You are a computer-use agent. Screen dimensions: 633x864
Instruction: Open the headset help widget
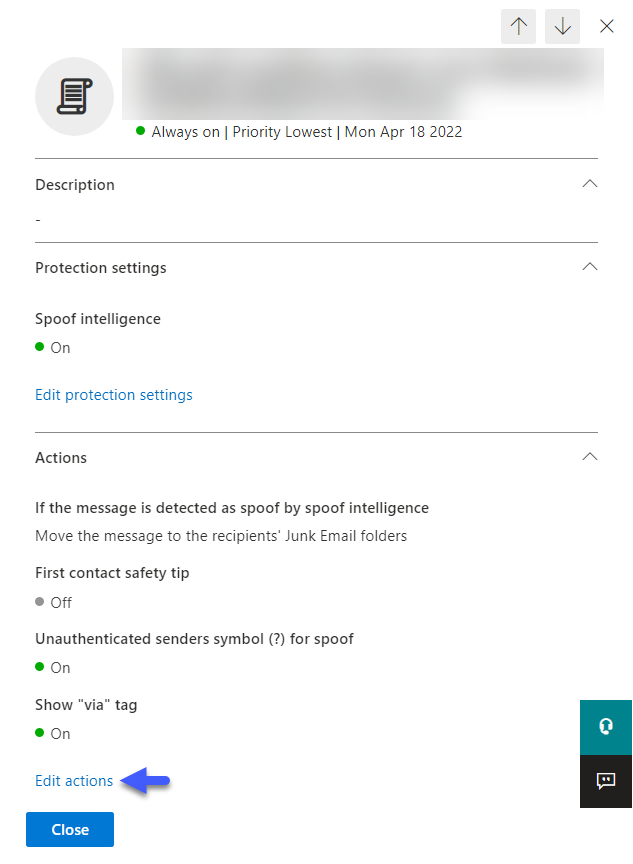point(605,727)
